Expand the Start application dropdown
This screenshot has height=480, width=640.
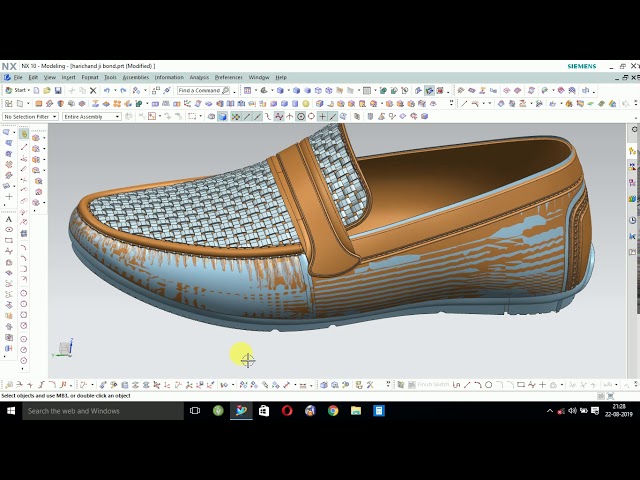[x=29, y=91]
